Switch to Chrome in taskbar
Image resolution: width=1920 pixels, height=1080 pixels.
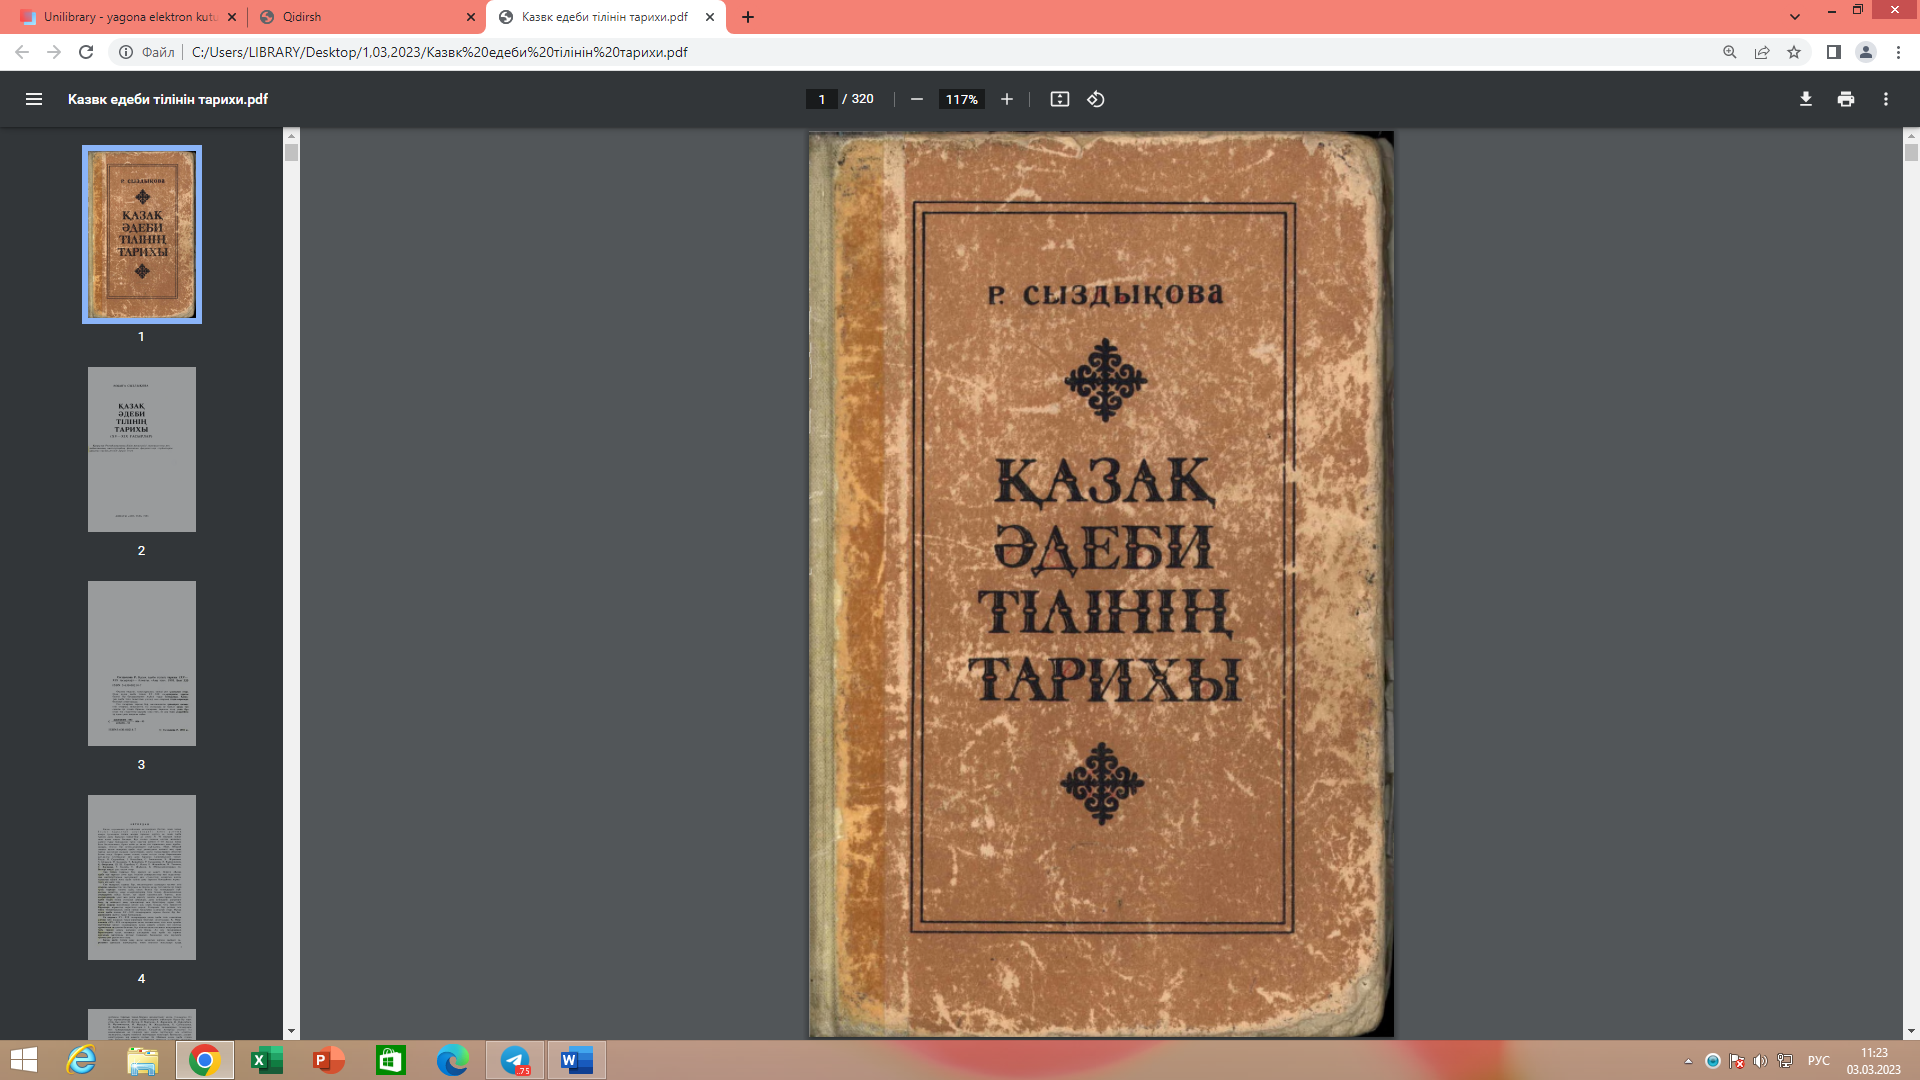[x=205, y=1060]
